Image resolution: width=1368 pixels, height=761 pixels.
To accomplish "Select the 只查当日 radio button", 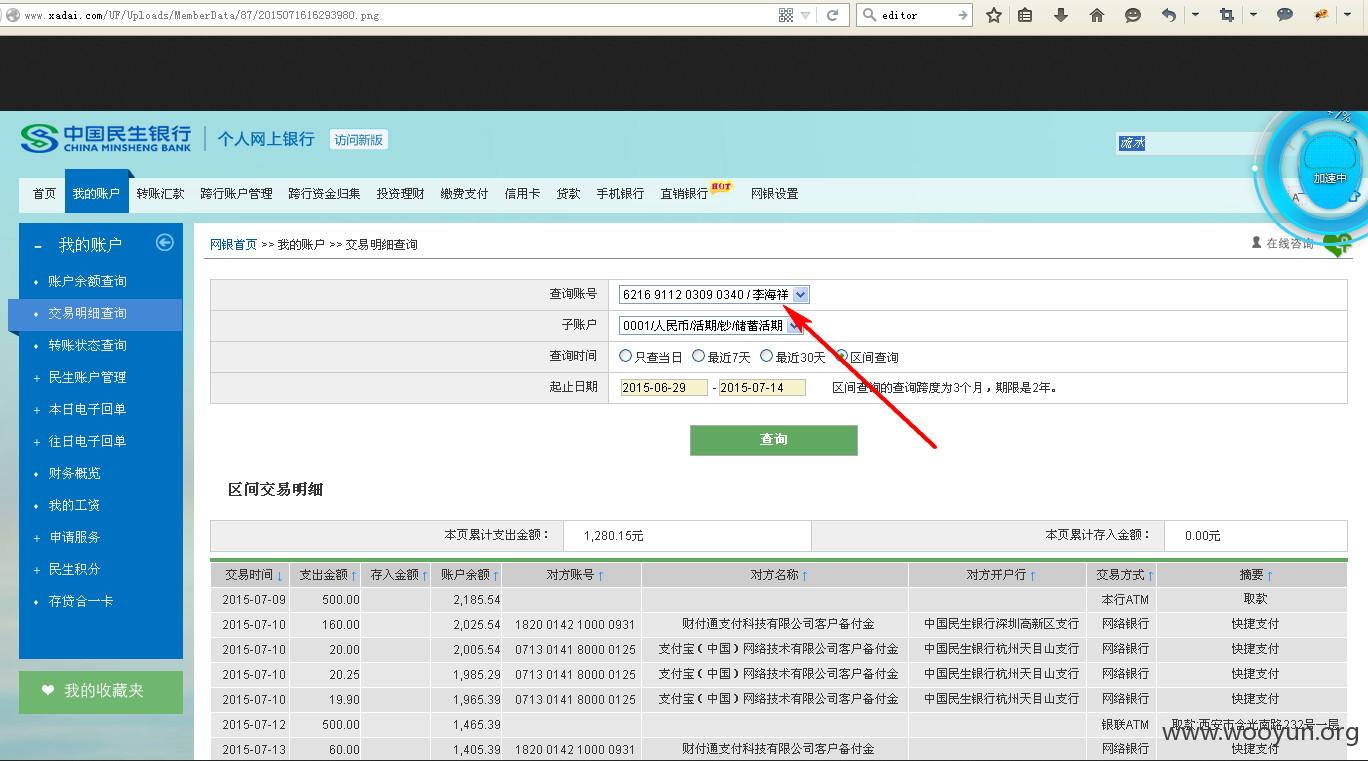I will (x=626, y=356).
